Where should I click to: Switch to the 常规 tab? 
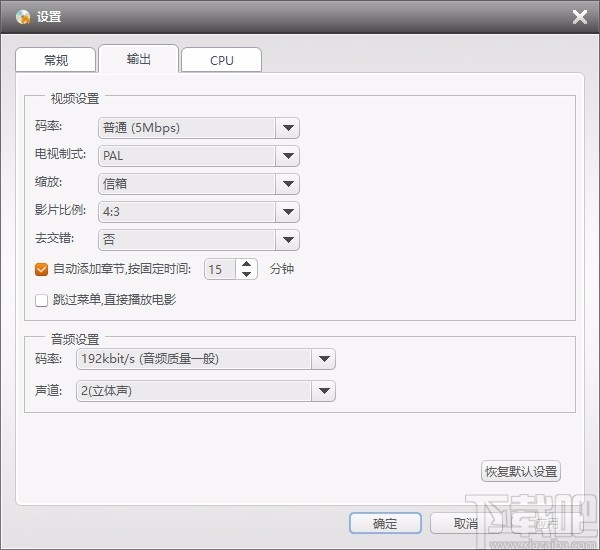click(55, 60)
